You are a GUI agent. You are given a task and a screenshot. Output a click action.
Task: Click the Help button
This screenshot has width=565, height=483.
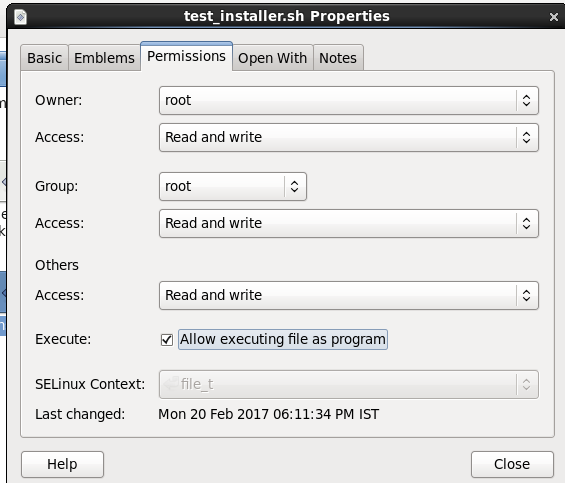tap(62, 464)
